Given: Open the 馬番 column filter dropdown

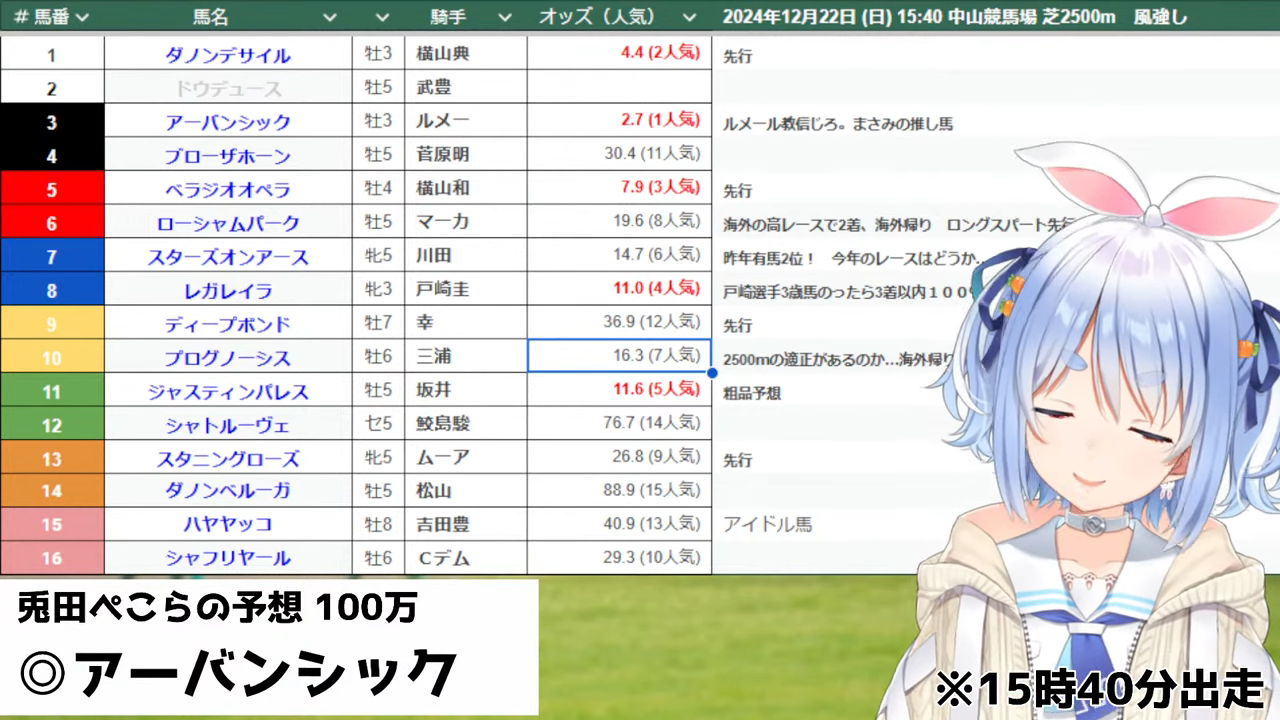Looking at the screenshot, I should 82,17.
